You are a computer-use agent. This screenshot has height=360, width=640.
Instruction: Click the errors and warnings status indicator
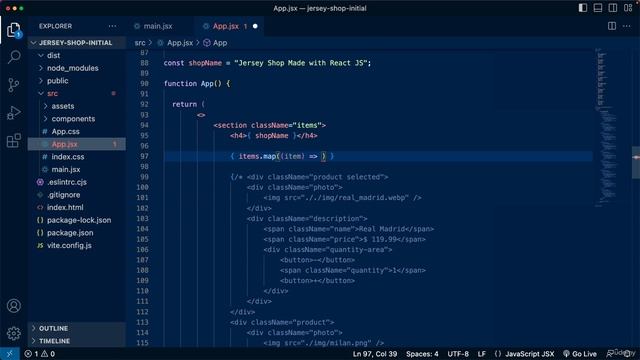40,354
